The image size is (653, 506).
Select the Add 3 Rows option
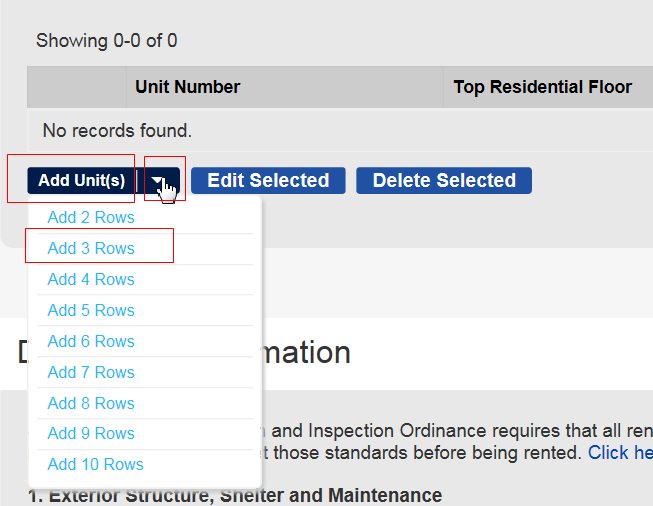pyautogui.click(x=91, y=248)
